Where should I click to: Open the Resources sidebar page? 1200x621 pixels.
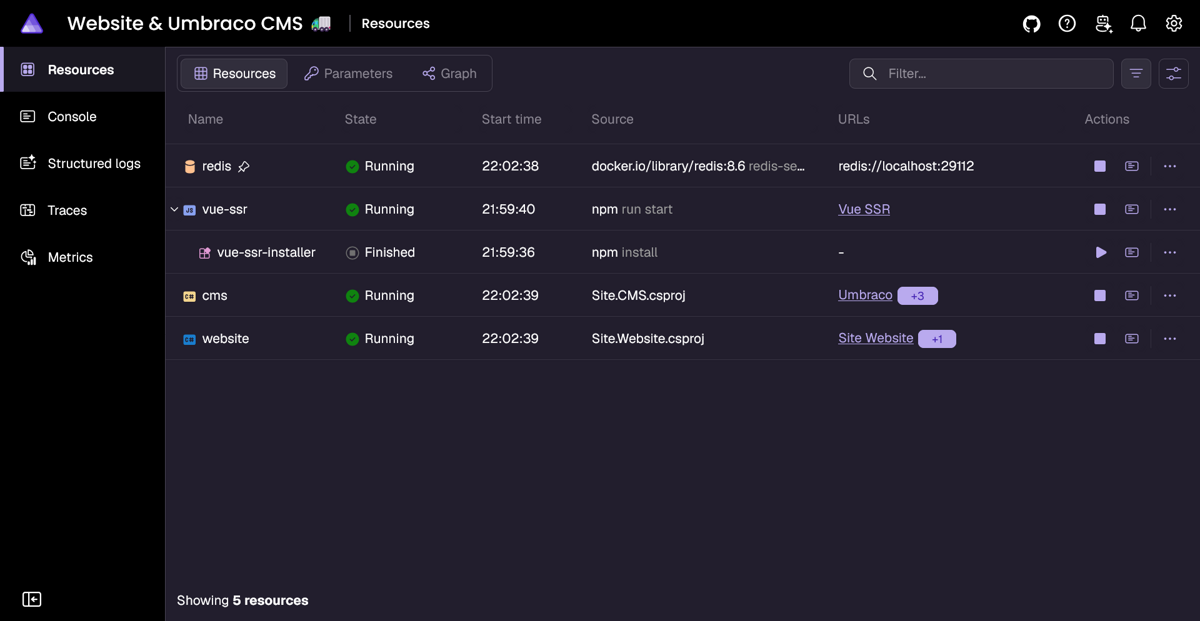[82, 69]
